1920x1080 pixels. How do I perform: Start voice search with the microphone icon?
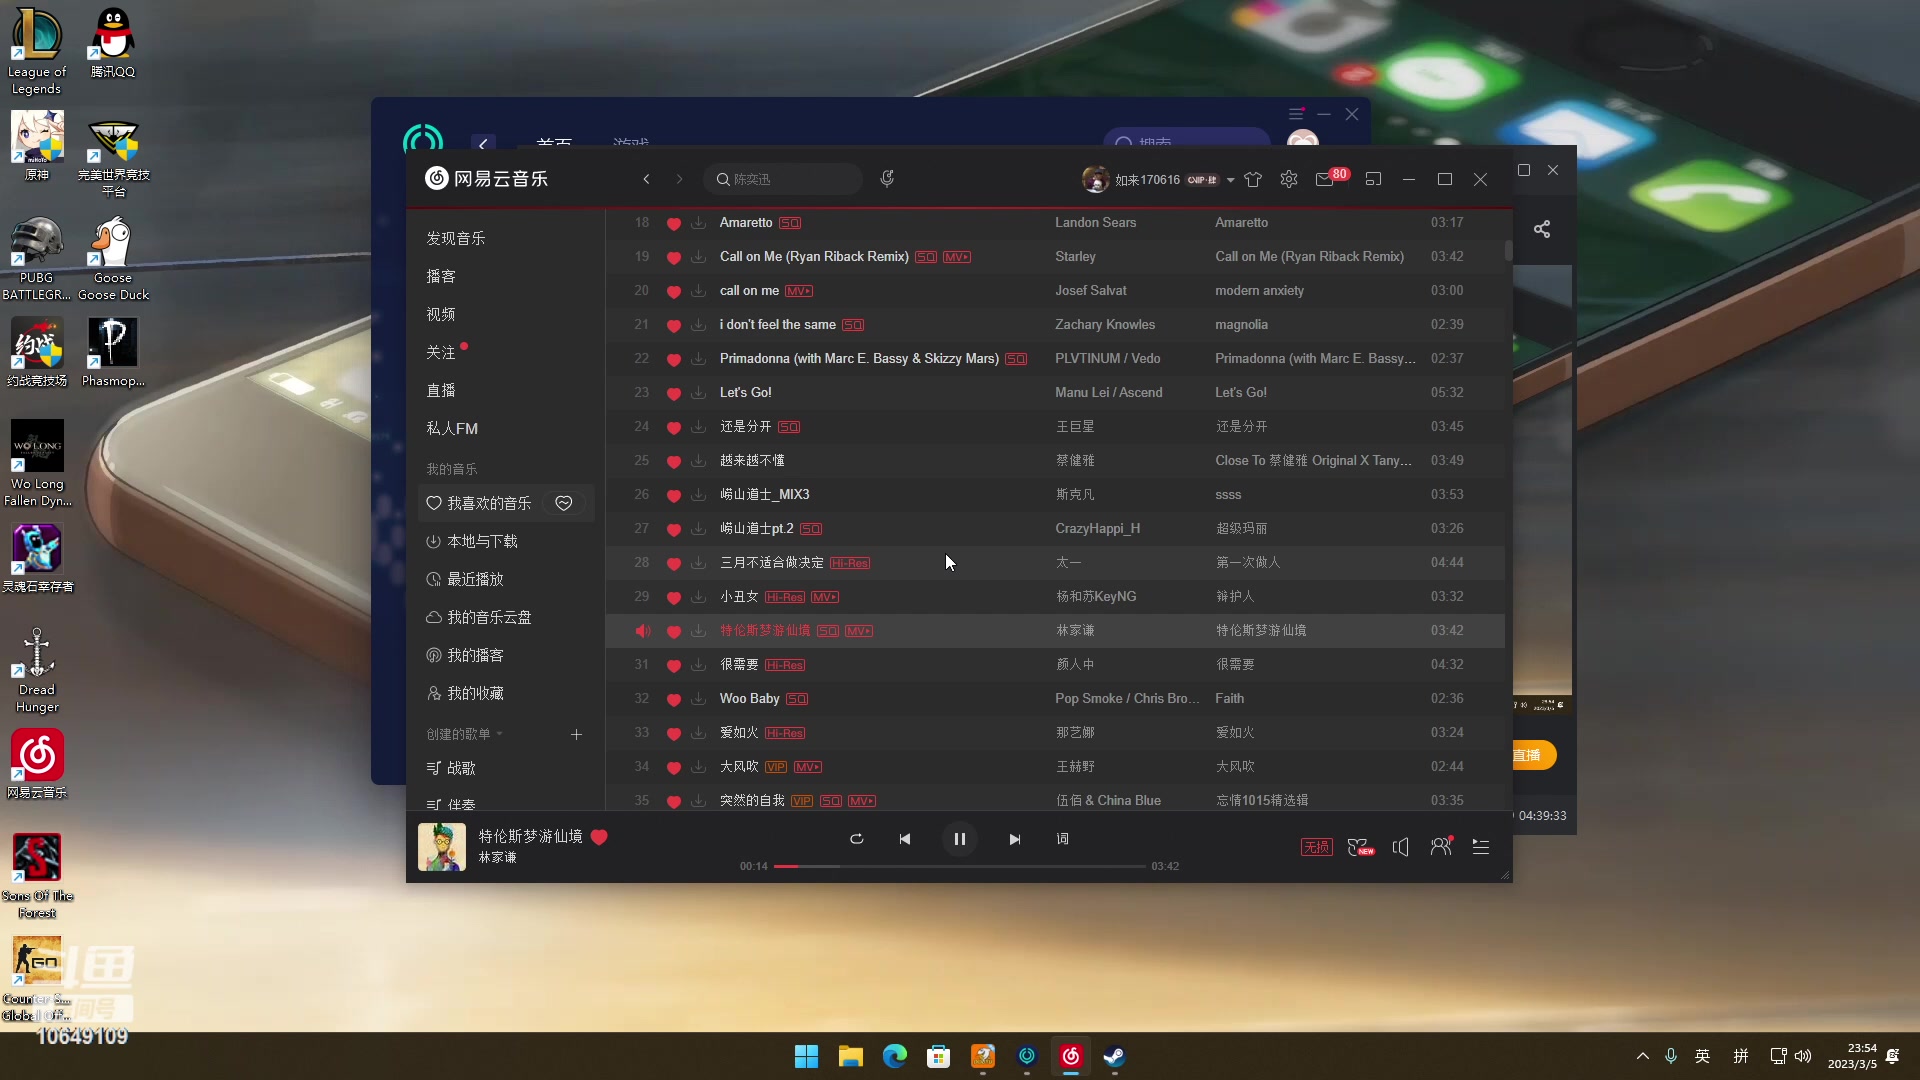coord(888,178)
